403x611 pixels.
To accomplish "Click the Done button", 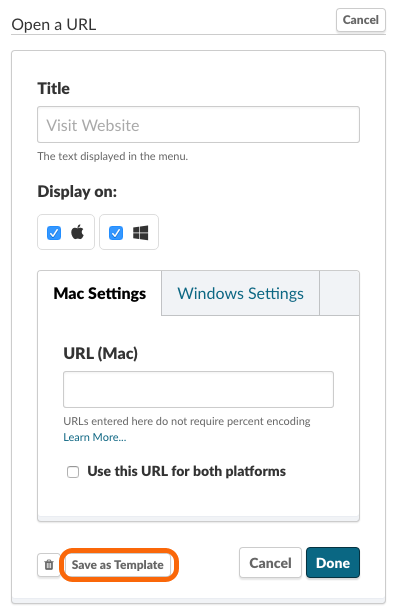I will (333, 563).
